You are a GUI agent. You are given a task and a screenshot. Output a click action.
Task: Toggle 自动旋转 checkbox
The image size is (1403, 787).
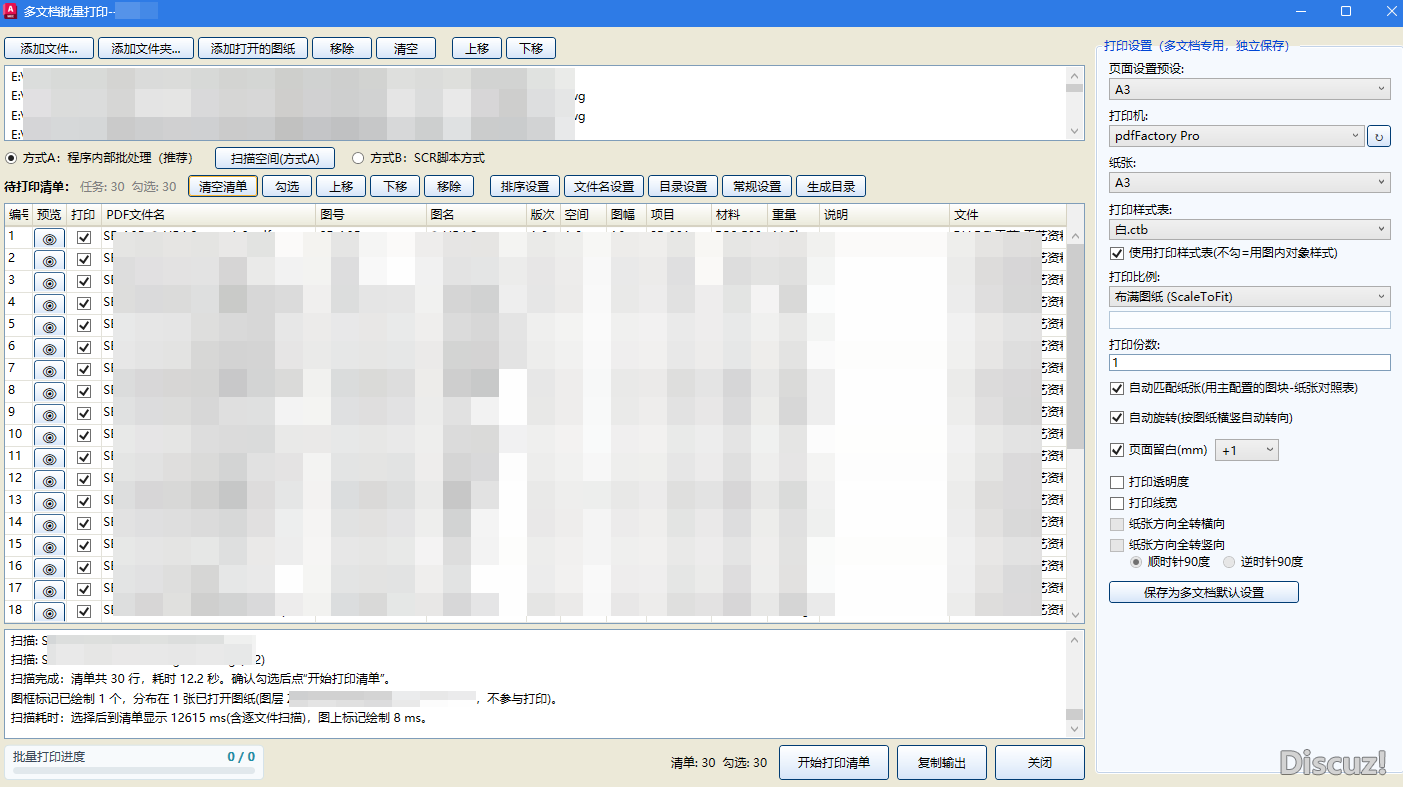coord(1117,418)
